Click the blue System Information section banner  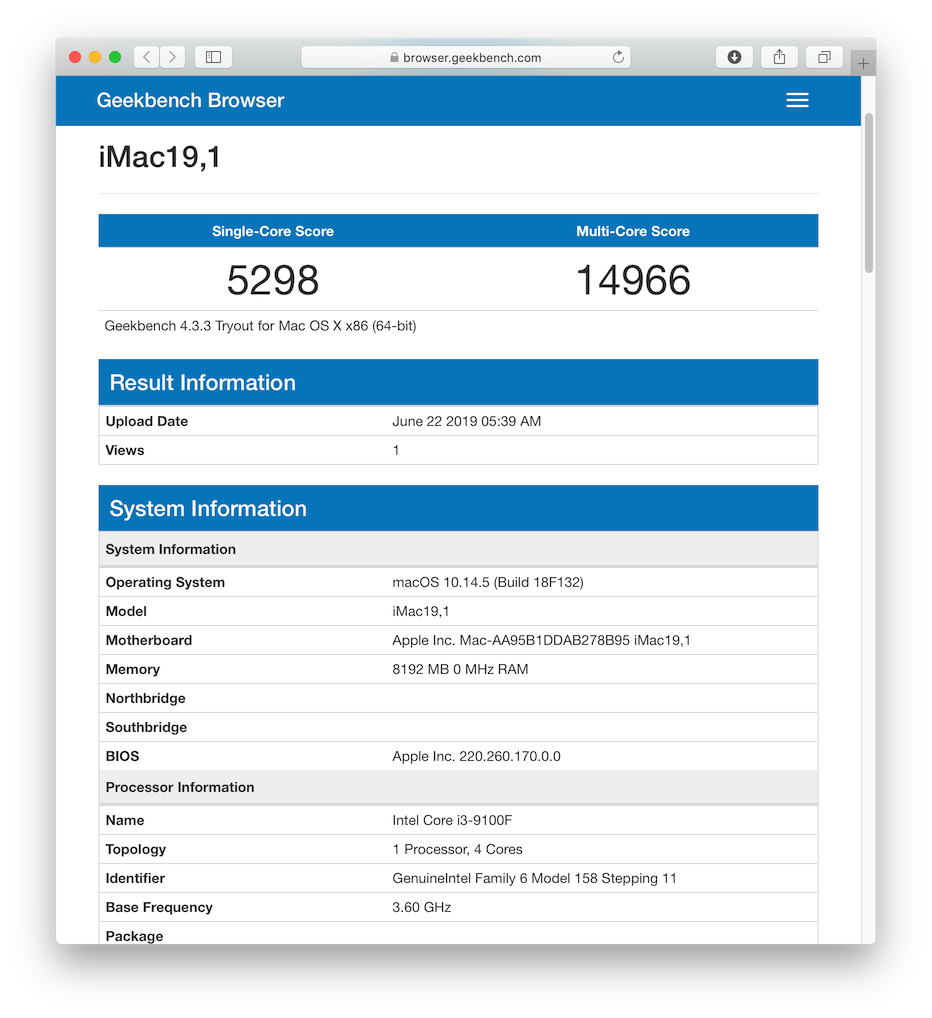(458, 508)
